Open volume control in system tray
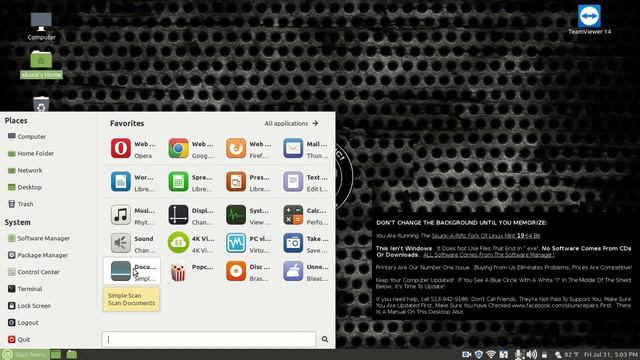 tap(532, 355)
